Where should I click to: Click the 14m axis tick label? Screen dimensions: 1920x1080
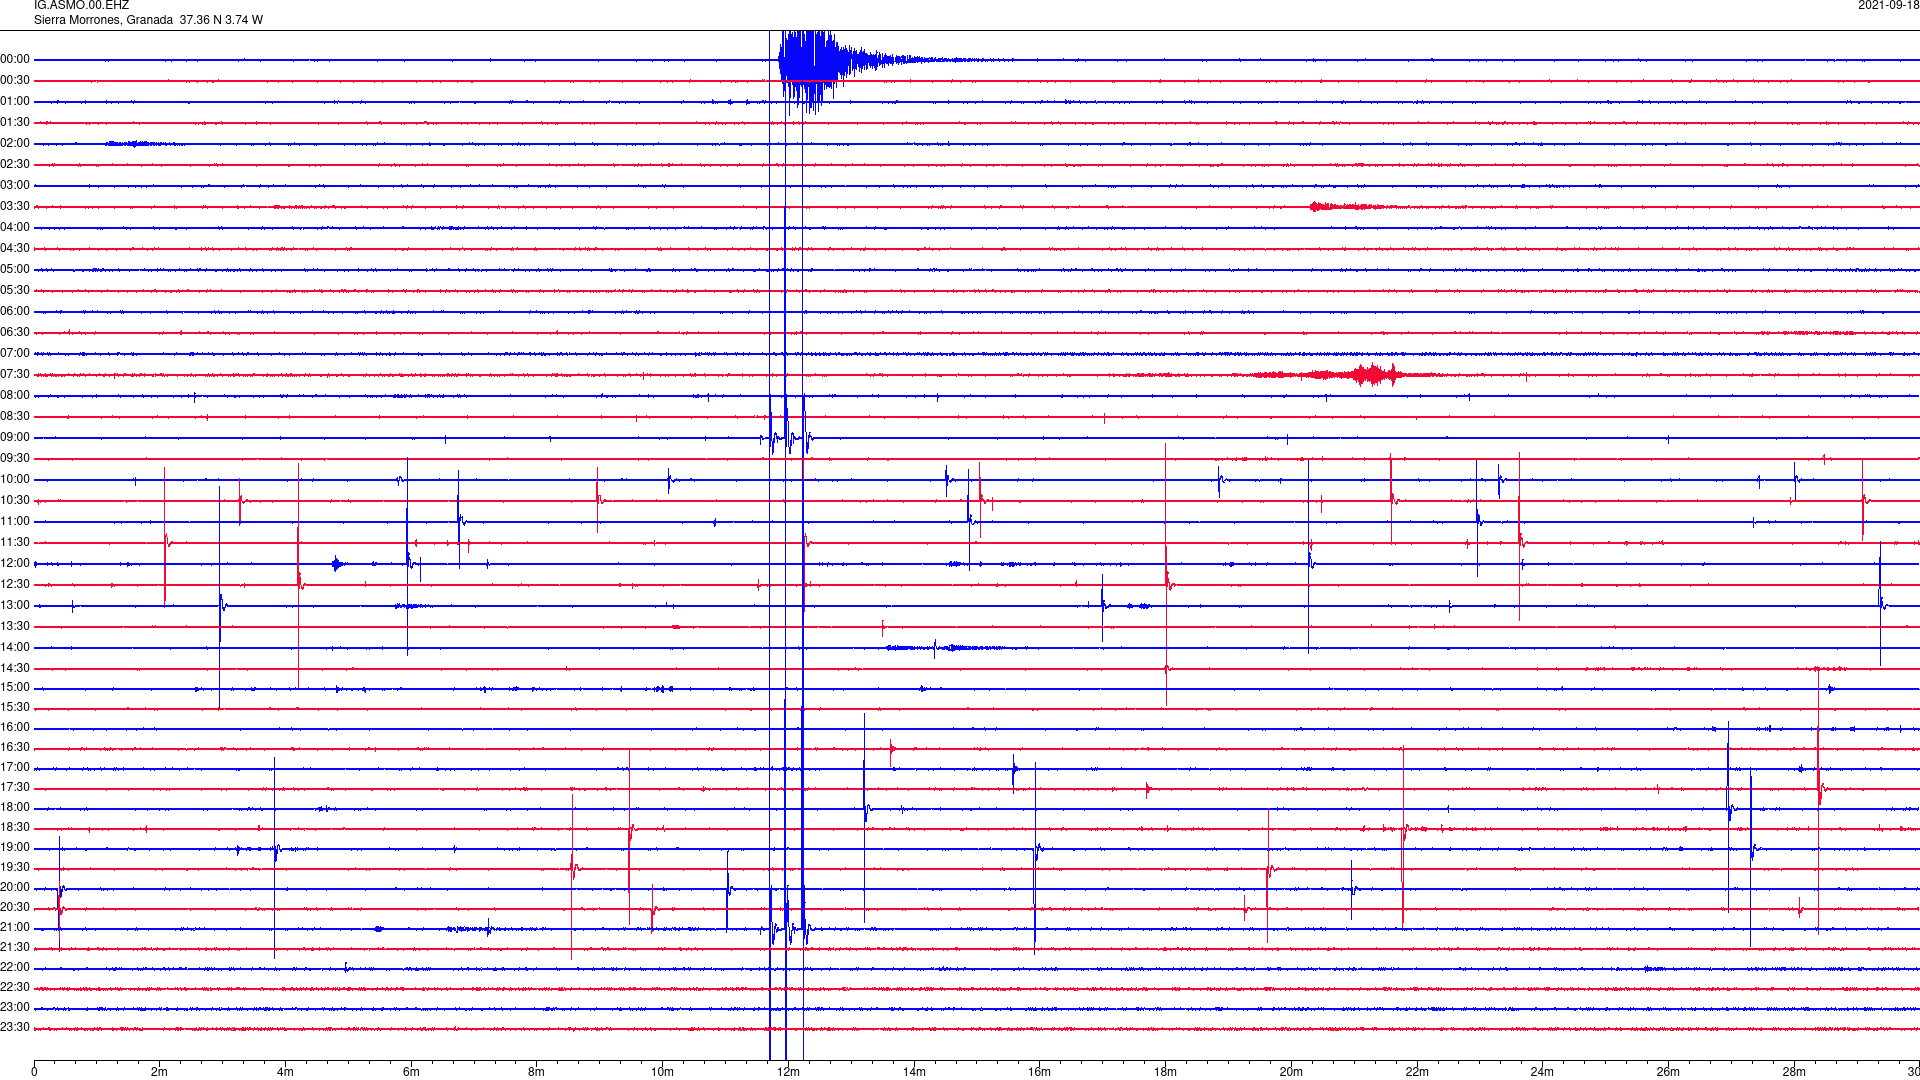pos(914,1072)
